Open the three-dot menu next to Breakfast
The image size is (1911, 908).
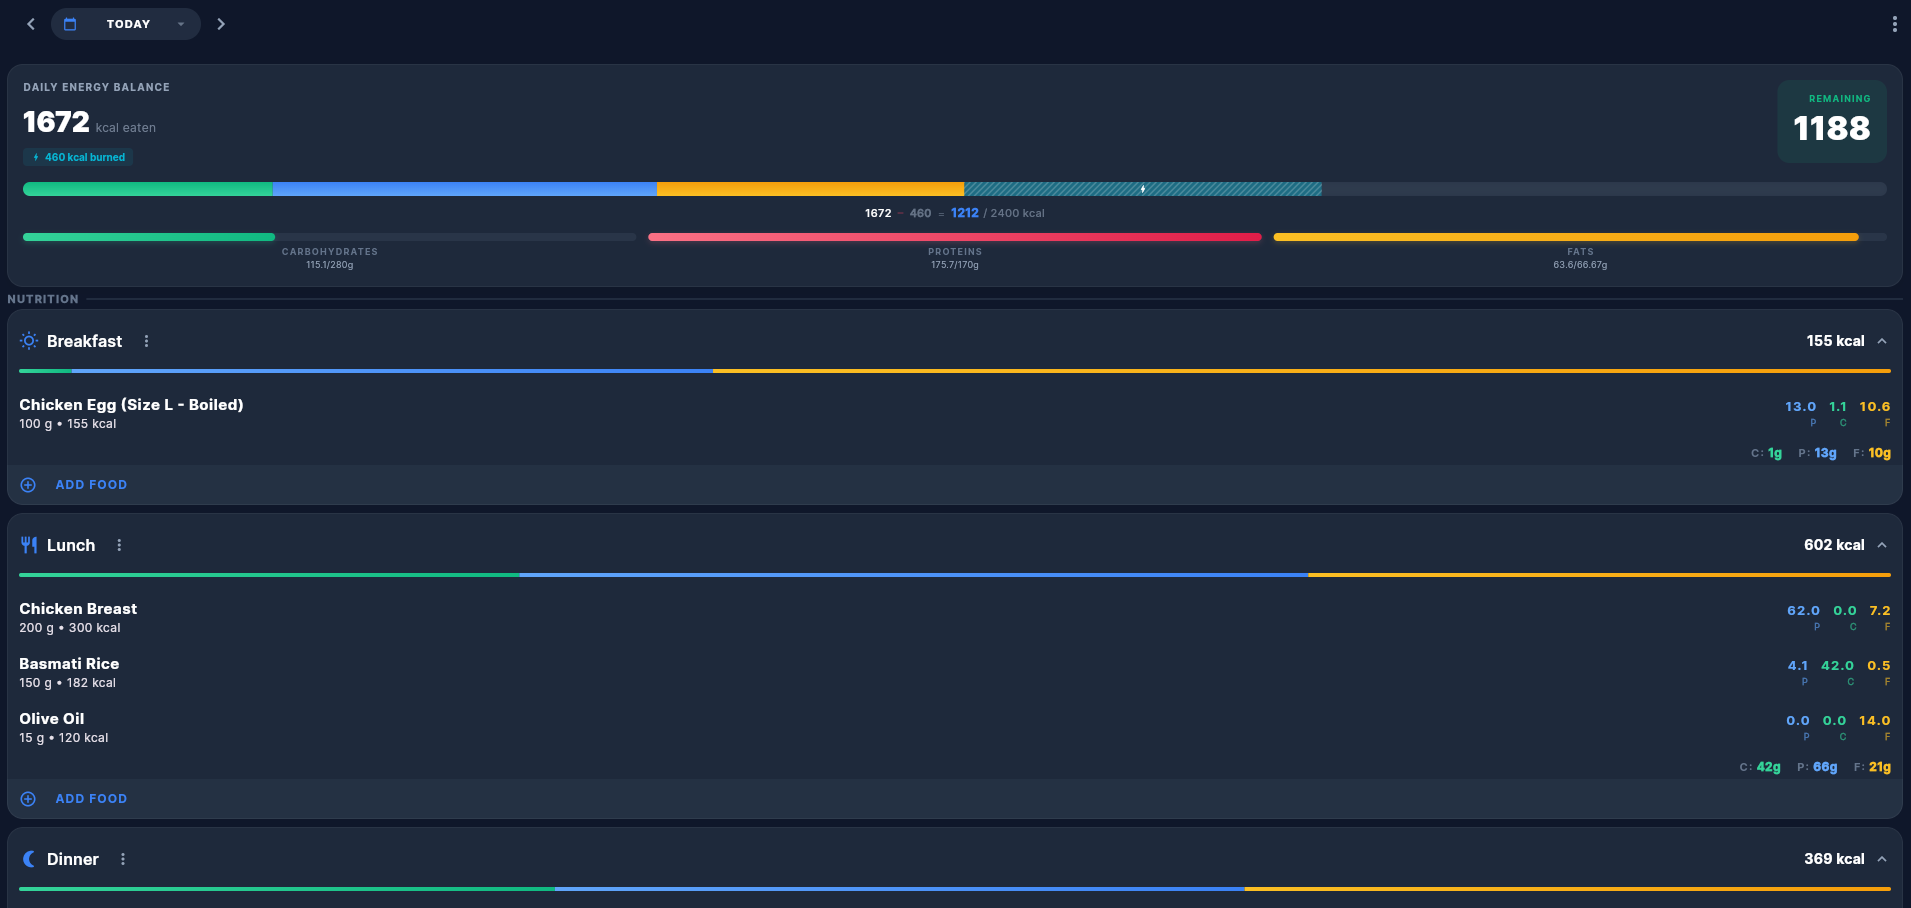click(146, 340)
